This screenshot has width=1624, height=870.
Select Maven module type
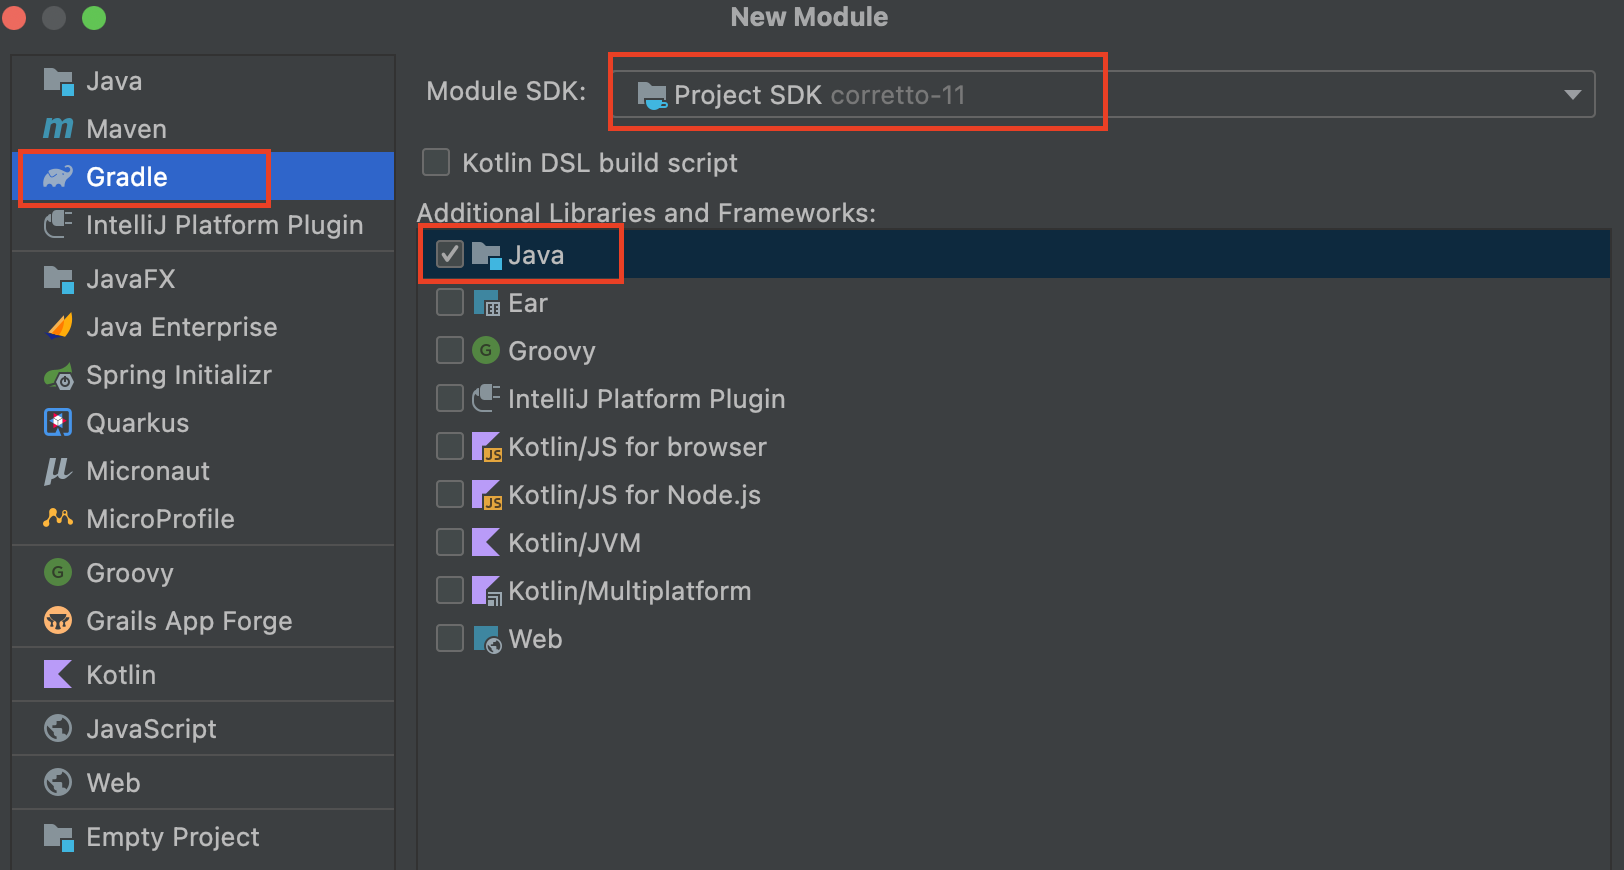(x=203, y=129)
